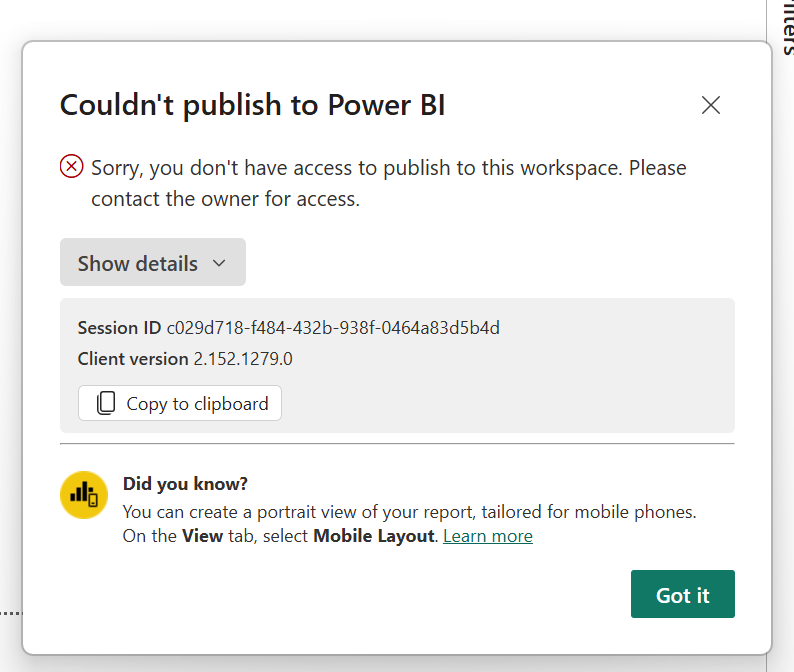The width and height of the screenshot is (794, 672).
Task: Click the Mobile Layout bold text in tip
Action: (374, 536)
